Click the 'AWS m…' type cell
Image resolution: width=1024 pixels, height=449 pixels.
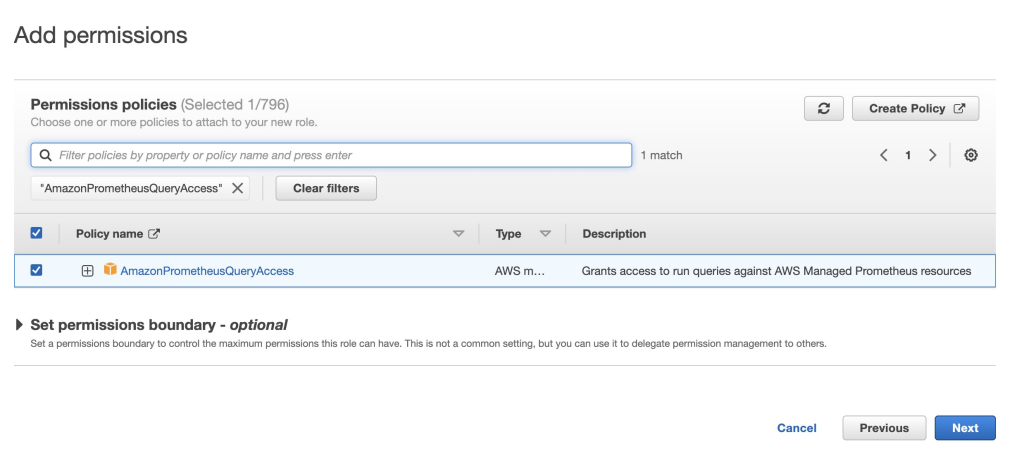[520, 271]
